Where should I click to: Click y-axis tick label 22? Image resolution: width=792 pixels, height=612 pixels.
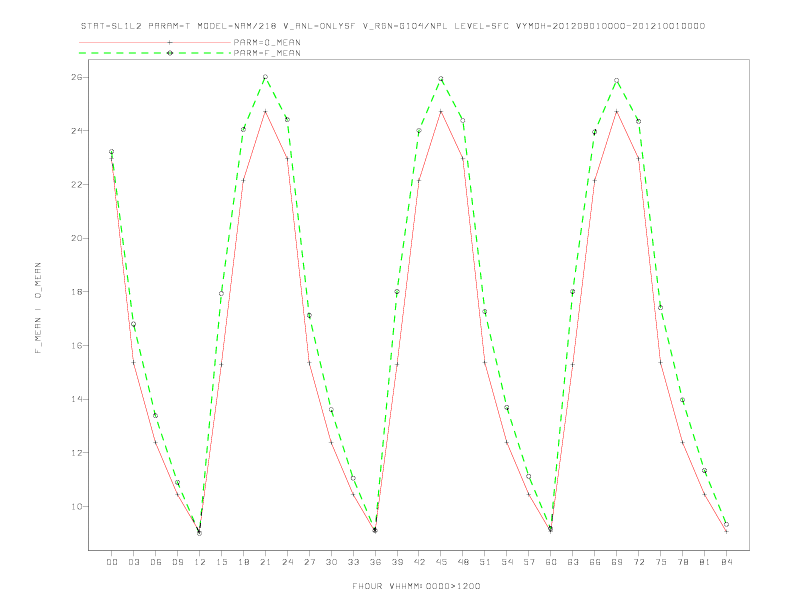point(77,184)
